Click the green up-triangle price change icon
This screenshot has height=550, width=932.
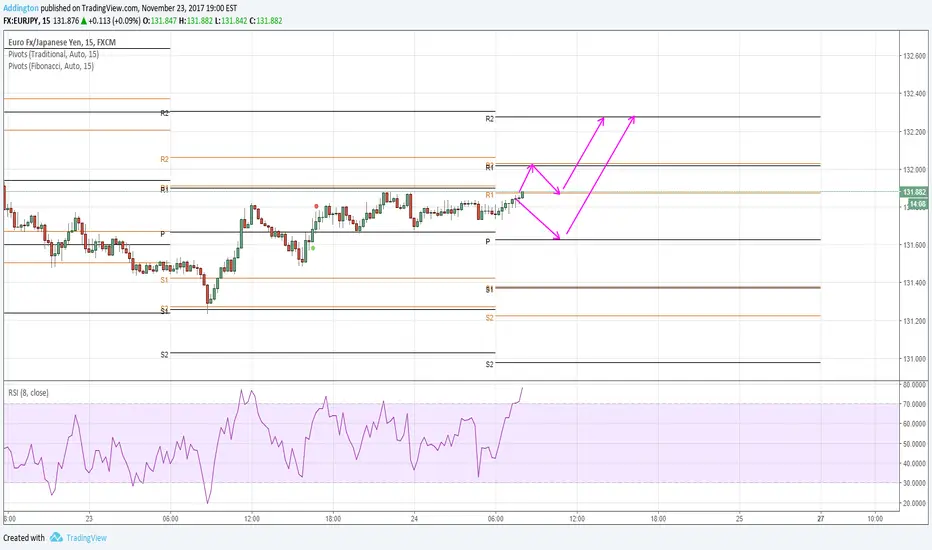point(84,21)
